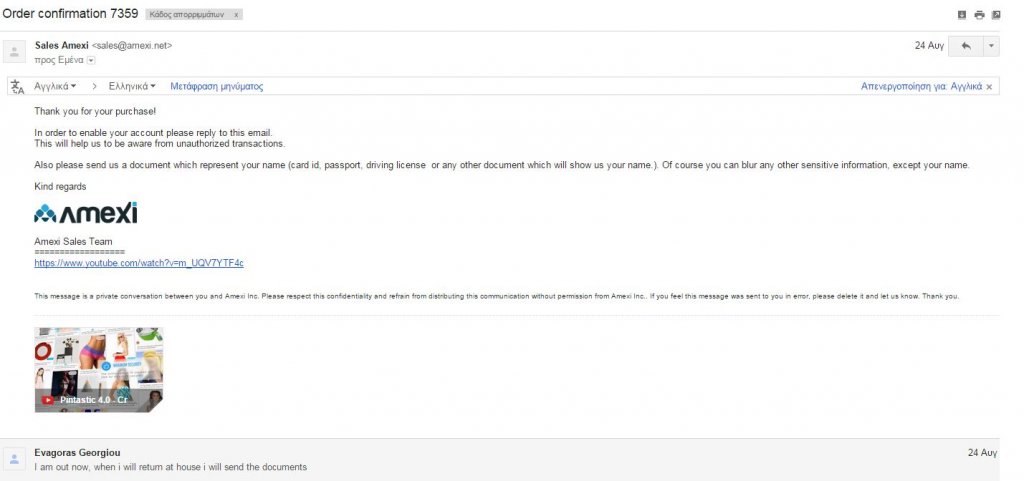Click the 'Μετάφραση μηνύματος' translate link
This screenshot has width=1024, height=481.
pos(216,87)
